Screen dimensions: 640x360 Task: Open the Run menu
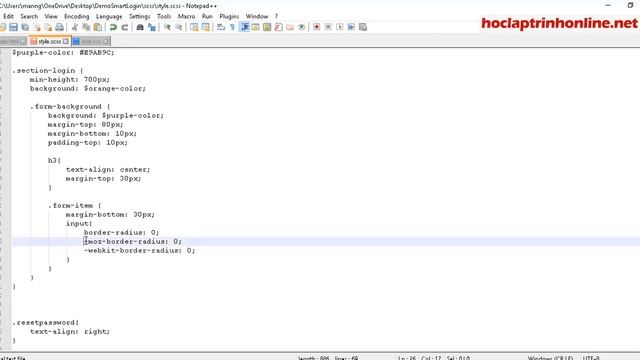pyautogui.click(x=207, y=16)
